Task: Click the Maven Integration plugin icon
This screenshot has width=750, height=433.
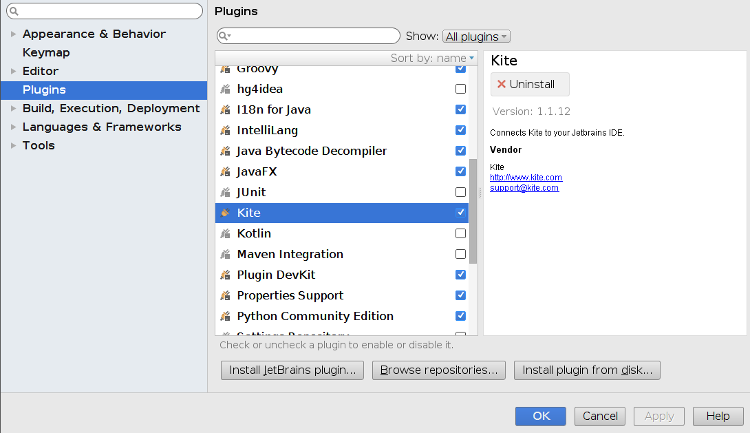Action: tap(225, 254)
